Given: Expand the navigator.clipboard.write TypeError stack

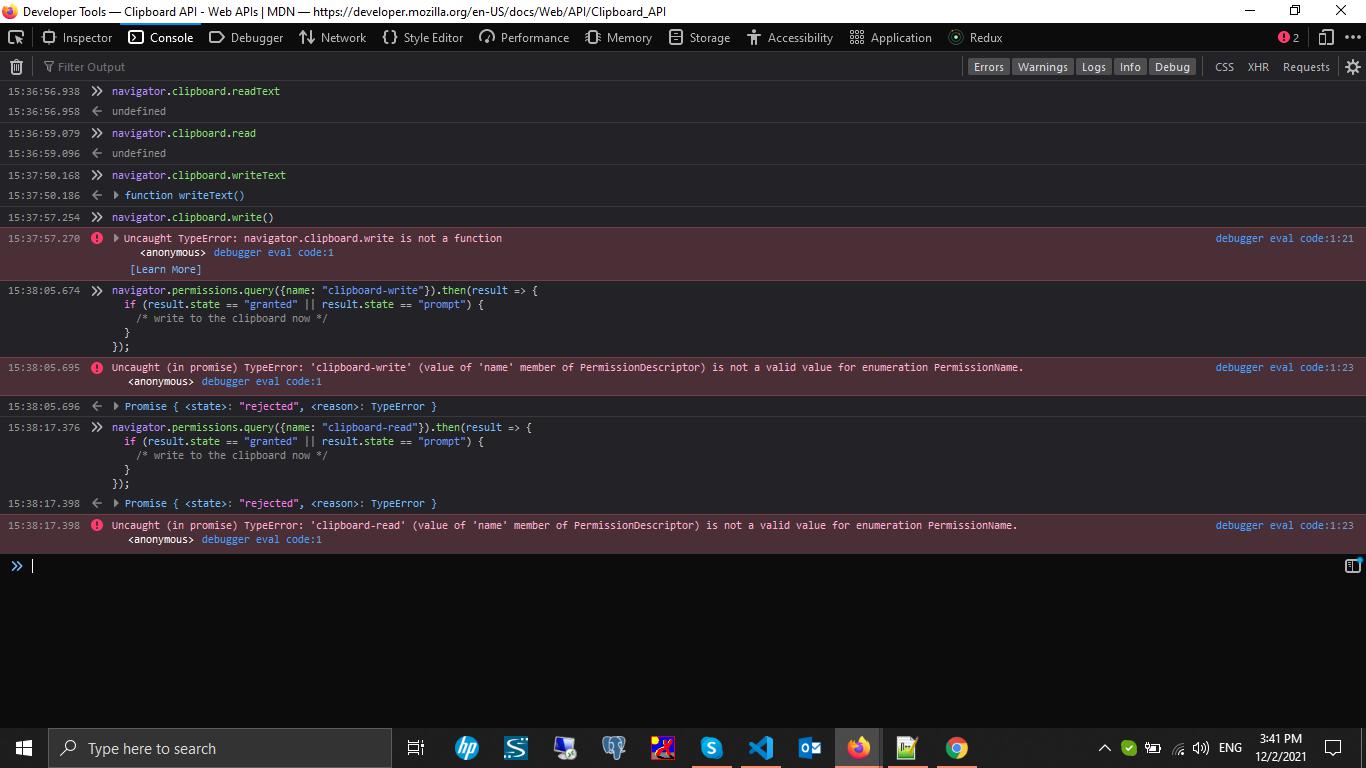Looking at the screenshot, I should coord(117,238).
